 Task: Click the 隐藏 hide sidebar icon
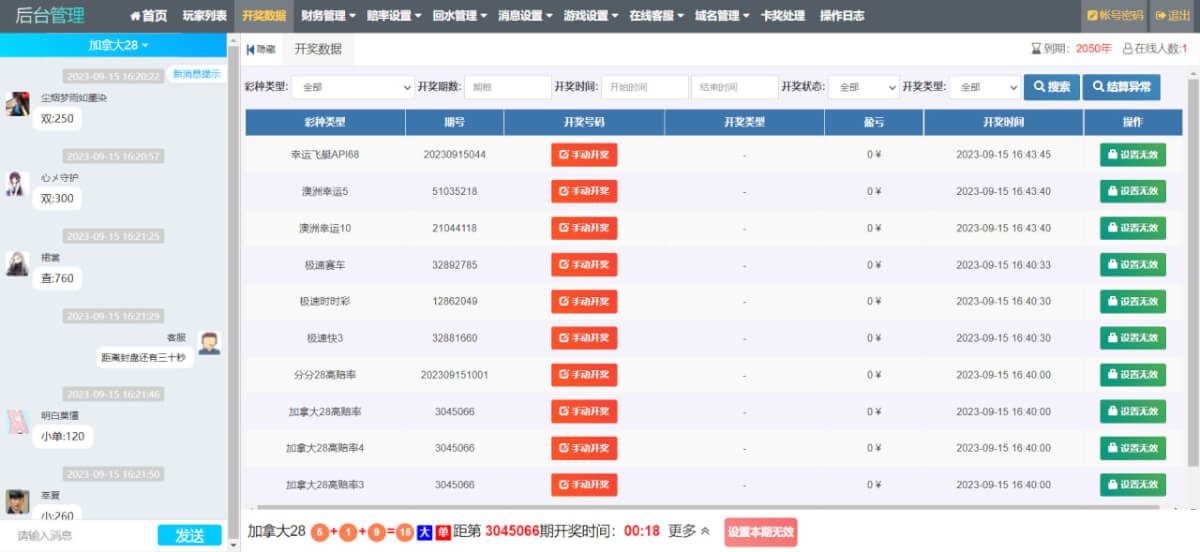pos(261,49)
